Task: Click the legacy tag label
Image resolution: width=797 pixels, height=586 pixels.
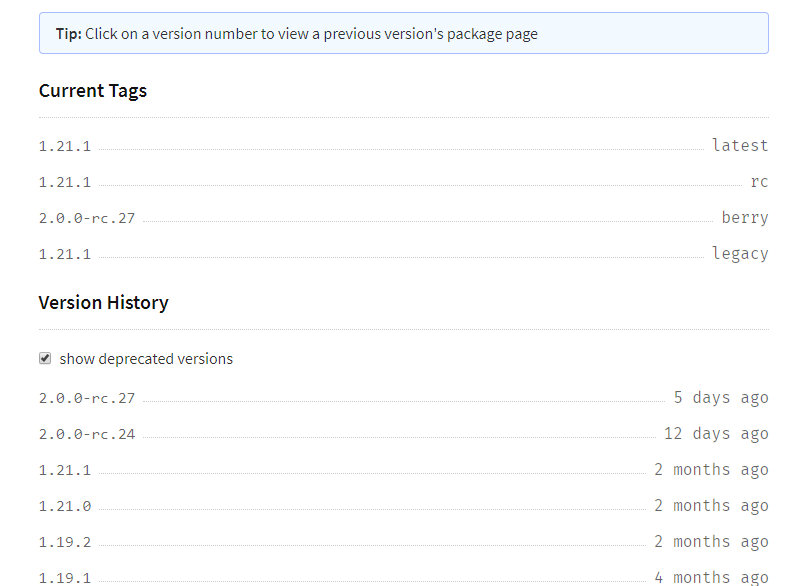Action: coord(740,254)
